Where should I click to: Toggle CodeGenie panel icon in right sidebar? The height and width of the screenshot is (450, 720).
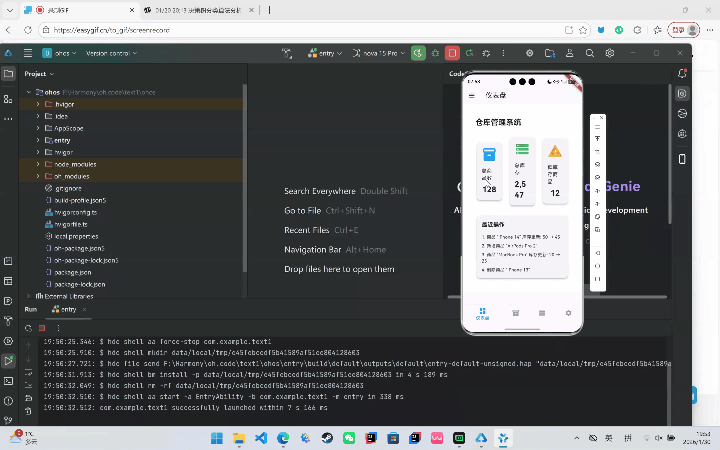coord(682,93)
